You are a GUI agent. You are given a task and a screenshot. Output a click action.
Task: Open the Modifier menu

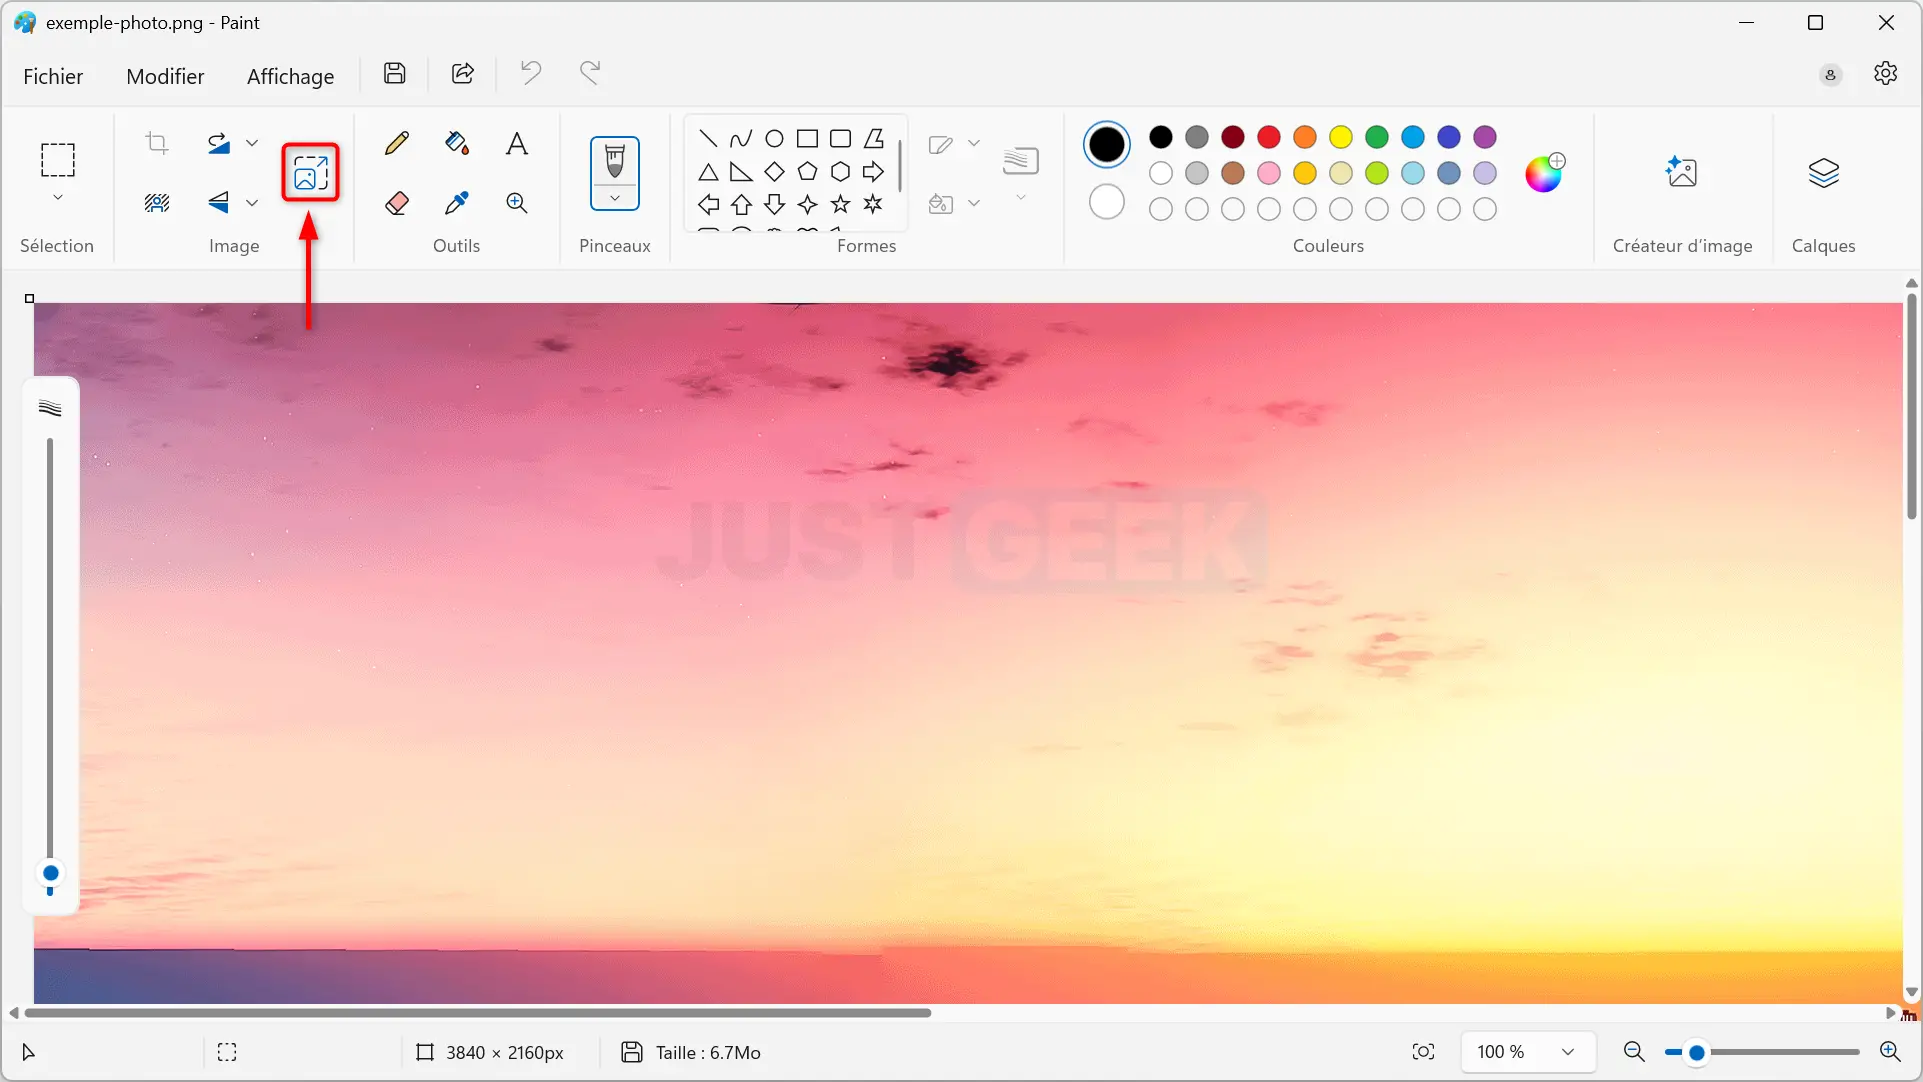tap(165, 77)
